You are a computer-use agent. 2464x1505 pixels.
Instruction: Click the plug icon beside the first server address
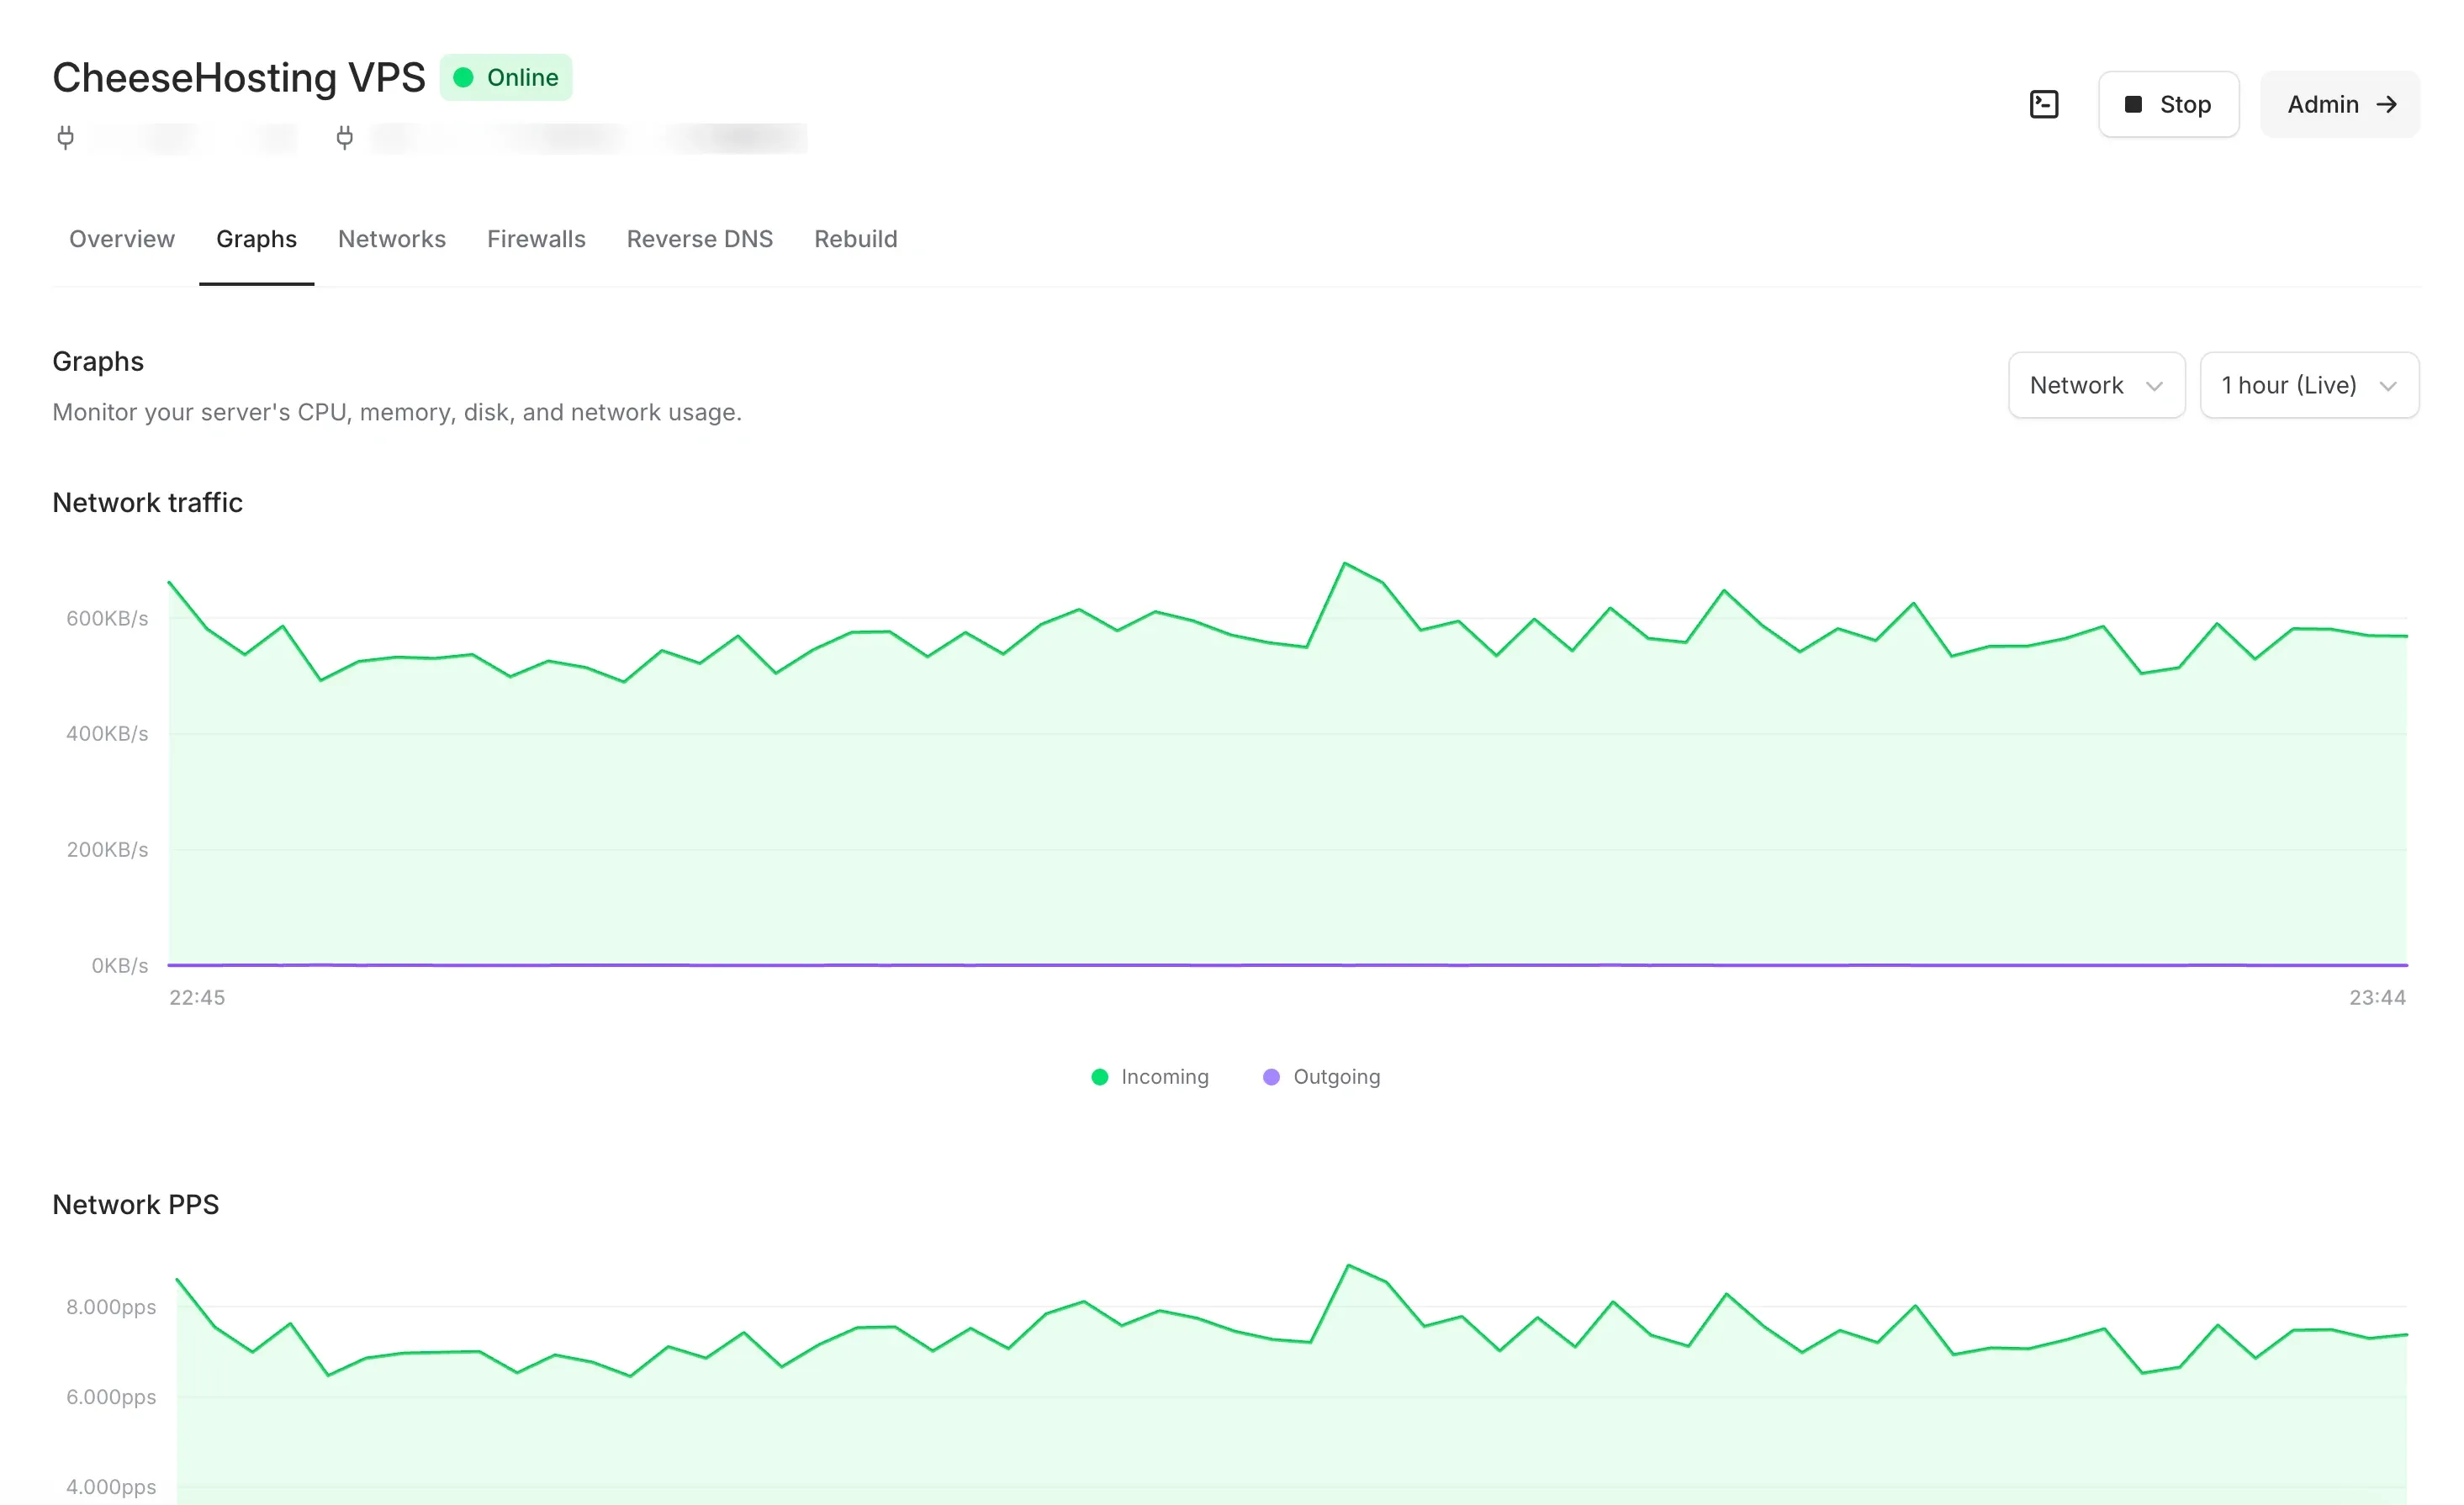coord(66,137)
